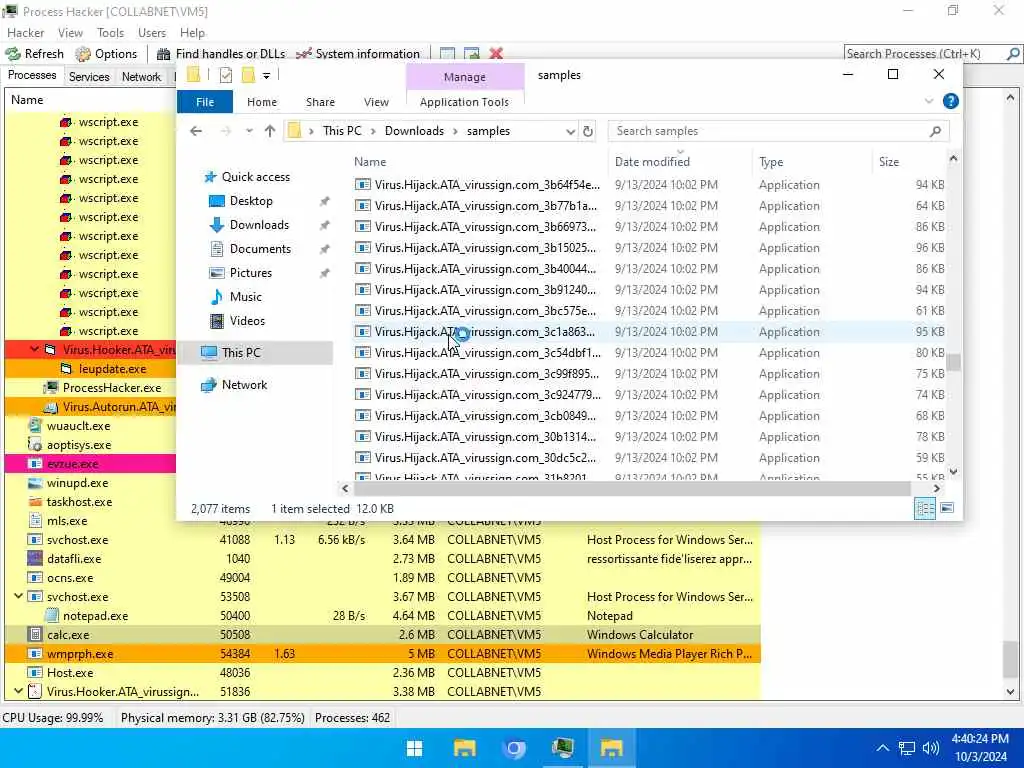Switch to large icons view in Explorer status bar

948,509
